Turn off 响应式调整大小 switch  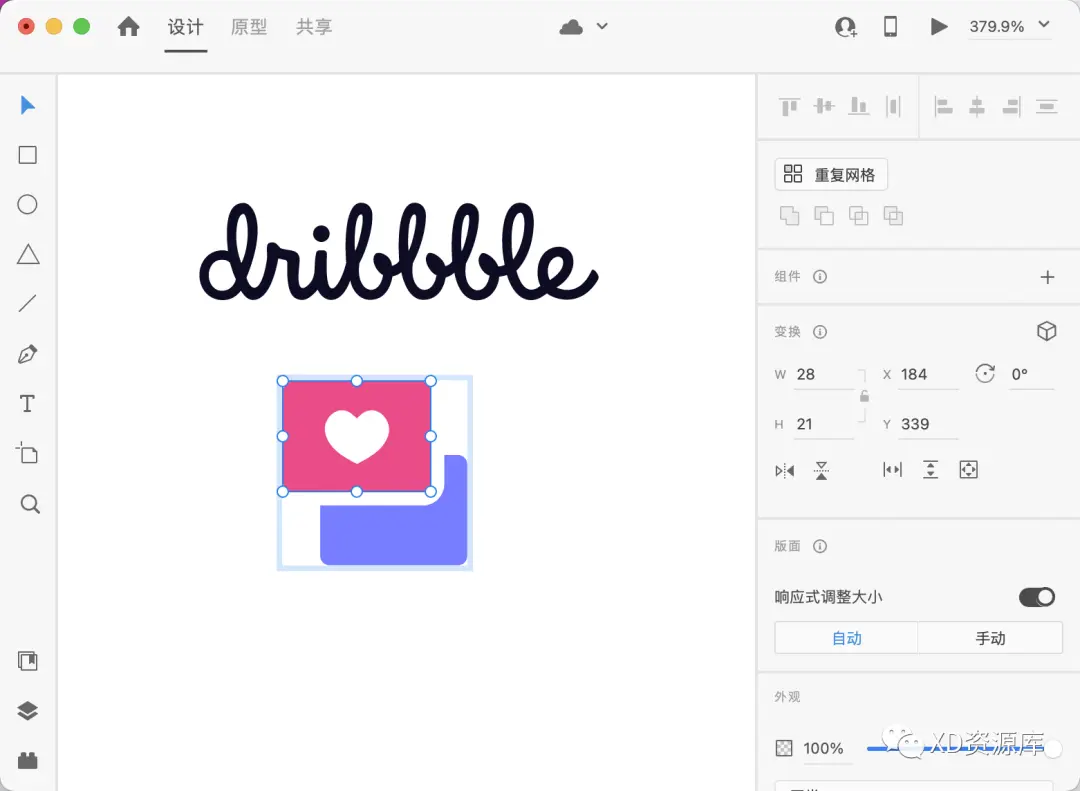tap(1037, 597)
